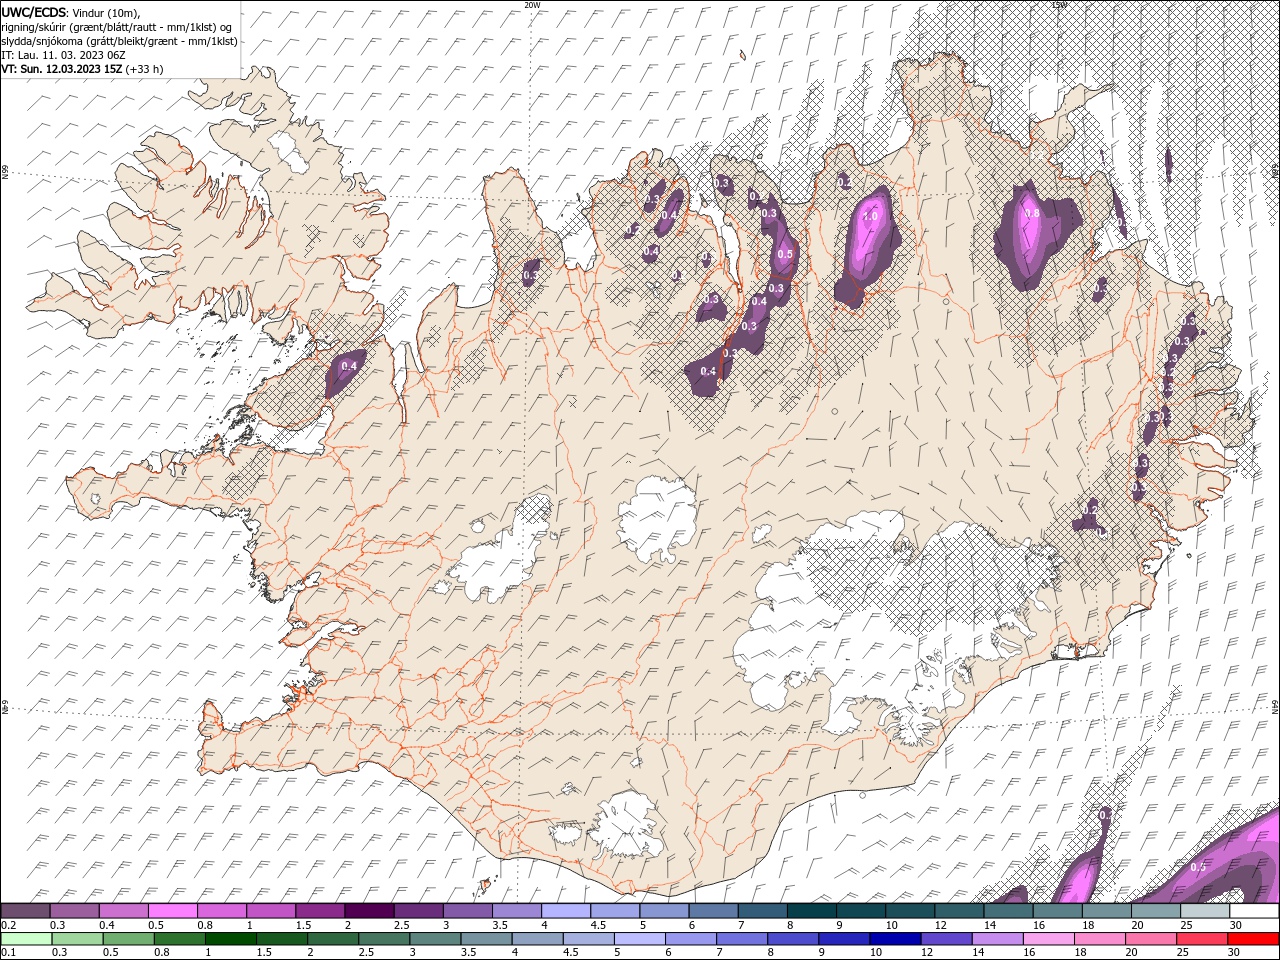
Task: Pick the 0.4 swatch in the purple legend row
Action: (x=123, y=911)
